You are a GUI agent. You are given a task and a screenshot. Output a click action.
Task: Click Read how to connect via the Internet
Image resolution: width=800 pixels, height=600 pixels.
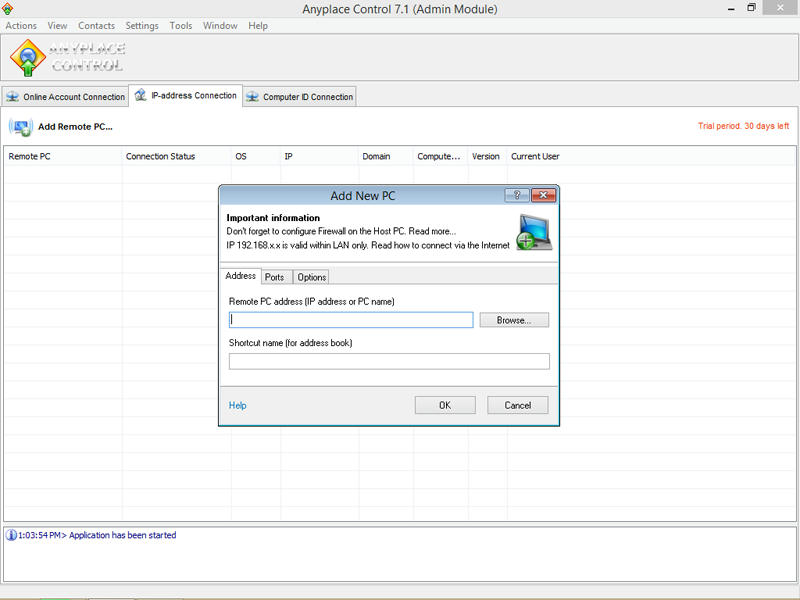[x=440, y=245]
